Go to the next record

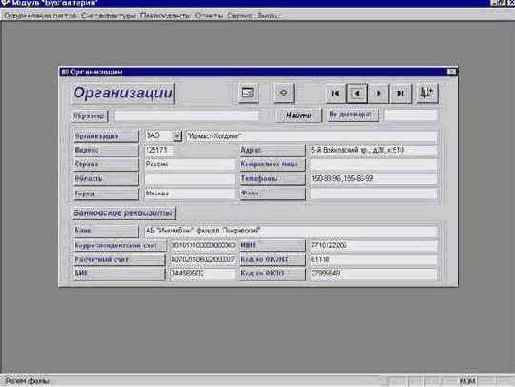[x=379, y=93]
